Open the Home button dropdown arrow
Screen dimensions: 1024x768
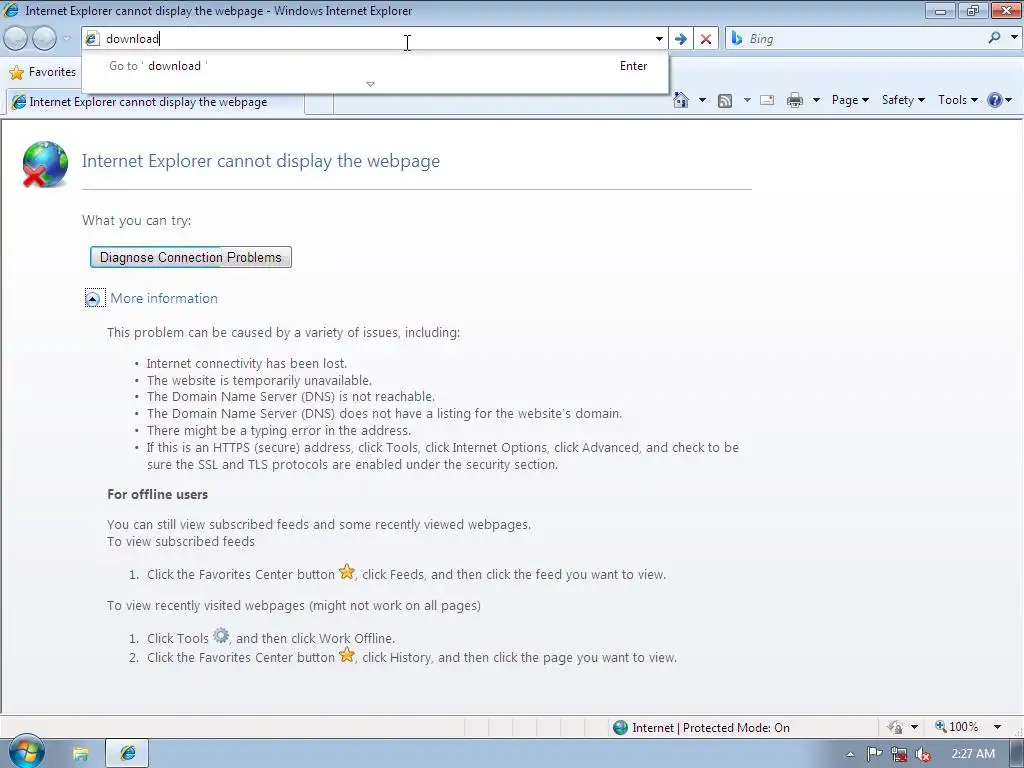[702, 100]
